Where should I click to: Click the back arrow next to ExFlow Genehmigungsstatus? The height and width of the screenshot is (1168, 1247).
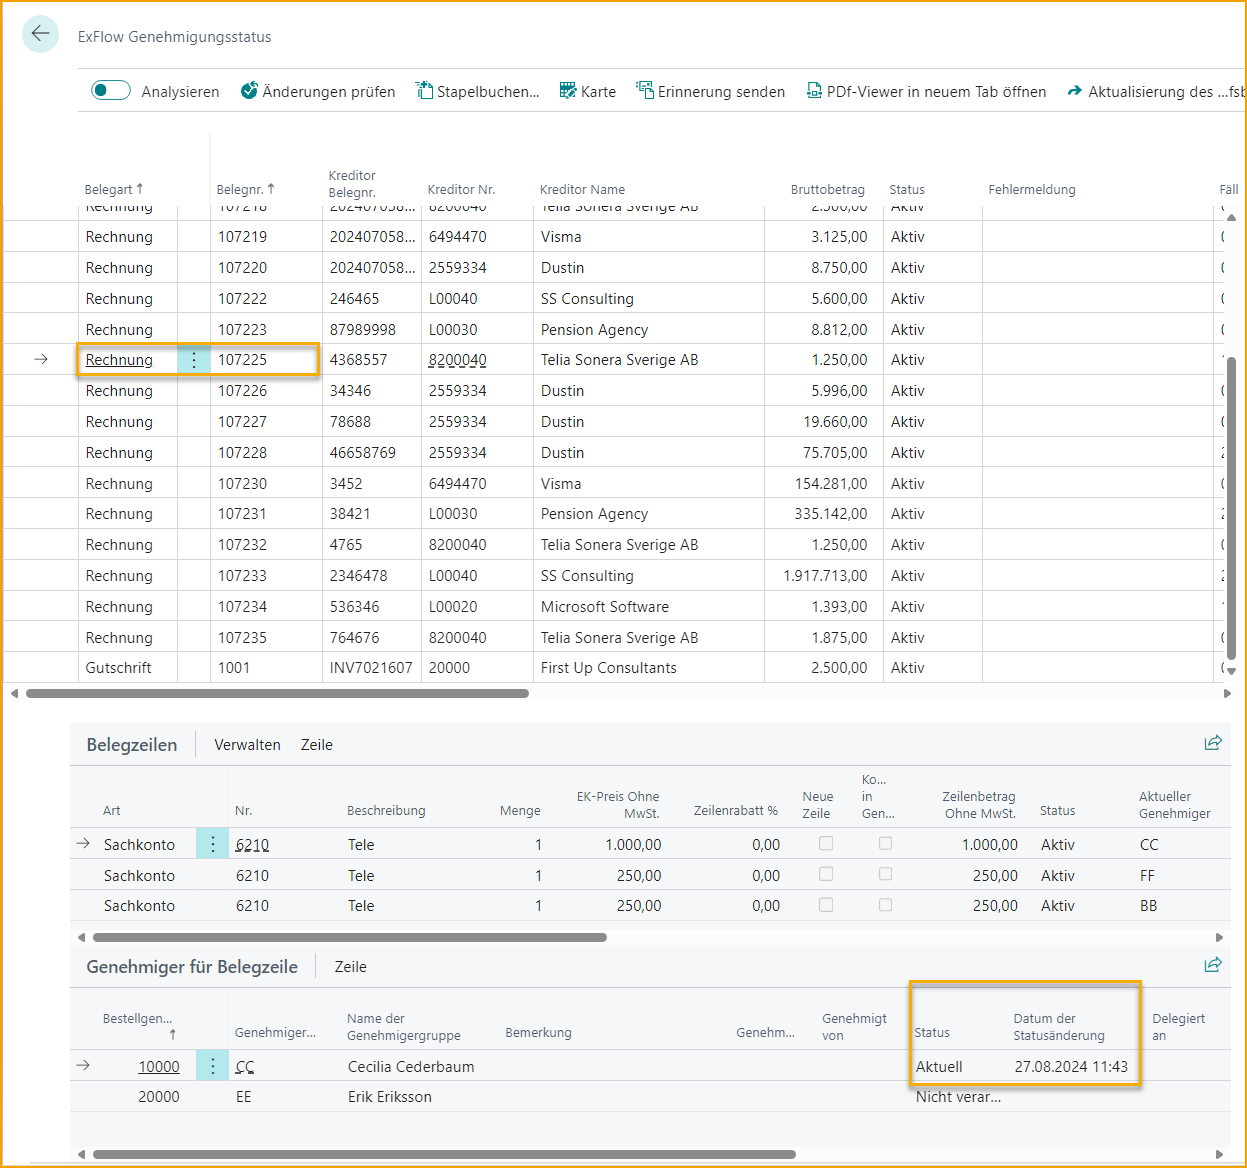click(40, 34)
